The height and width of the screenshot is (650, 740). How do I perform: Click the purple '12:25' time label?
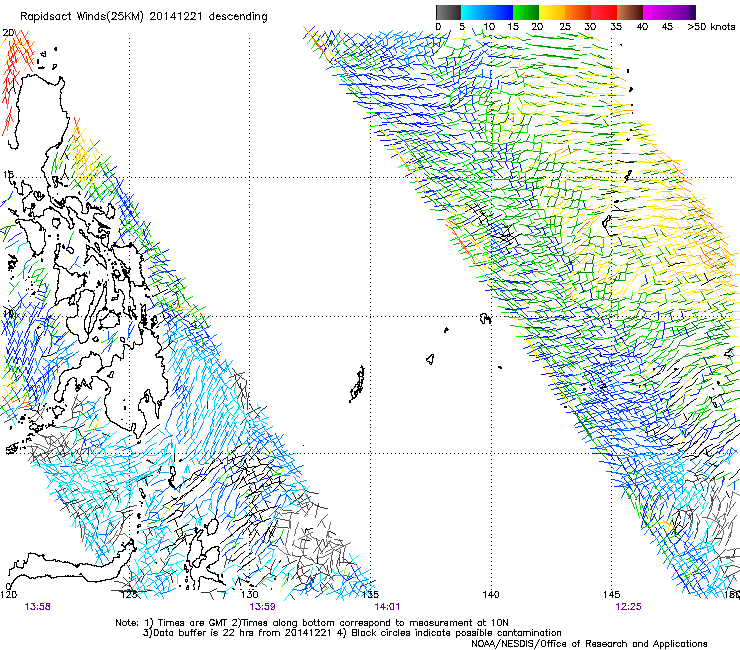tap(629, 607)
